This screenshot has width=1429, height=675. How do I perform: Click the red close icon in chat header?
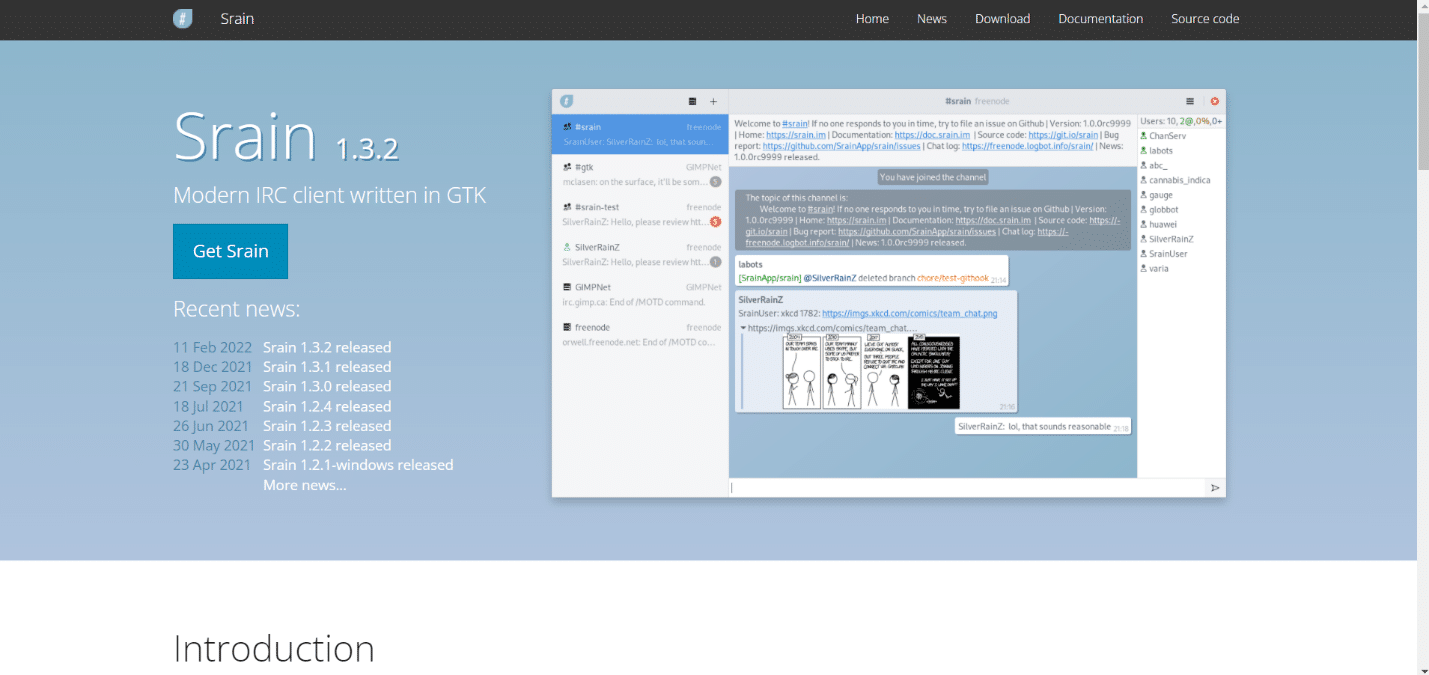[1214, 101]
